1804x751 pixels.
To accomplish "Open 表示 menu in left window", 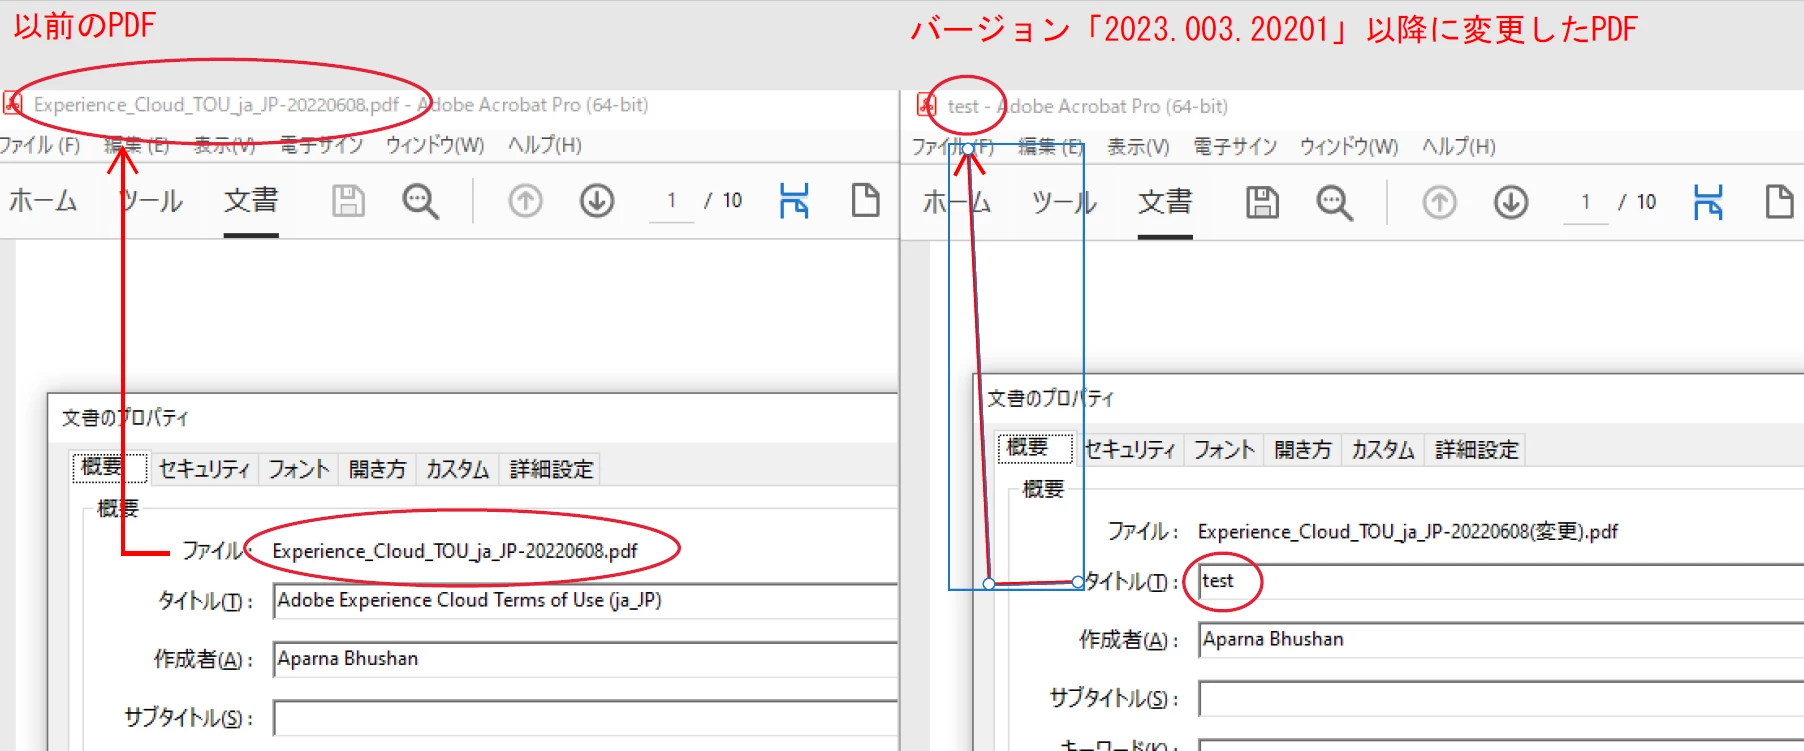I will [224, 145].
